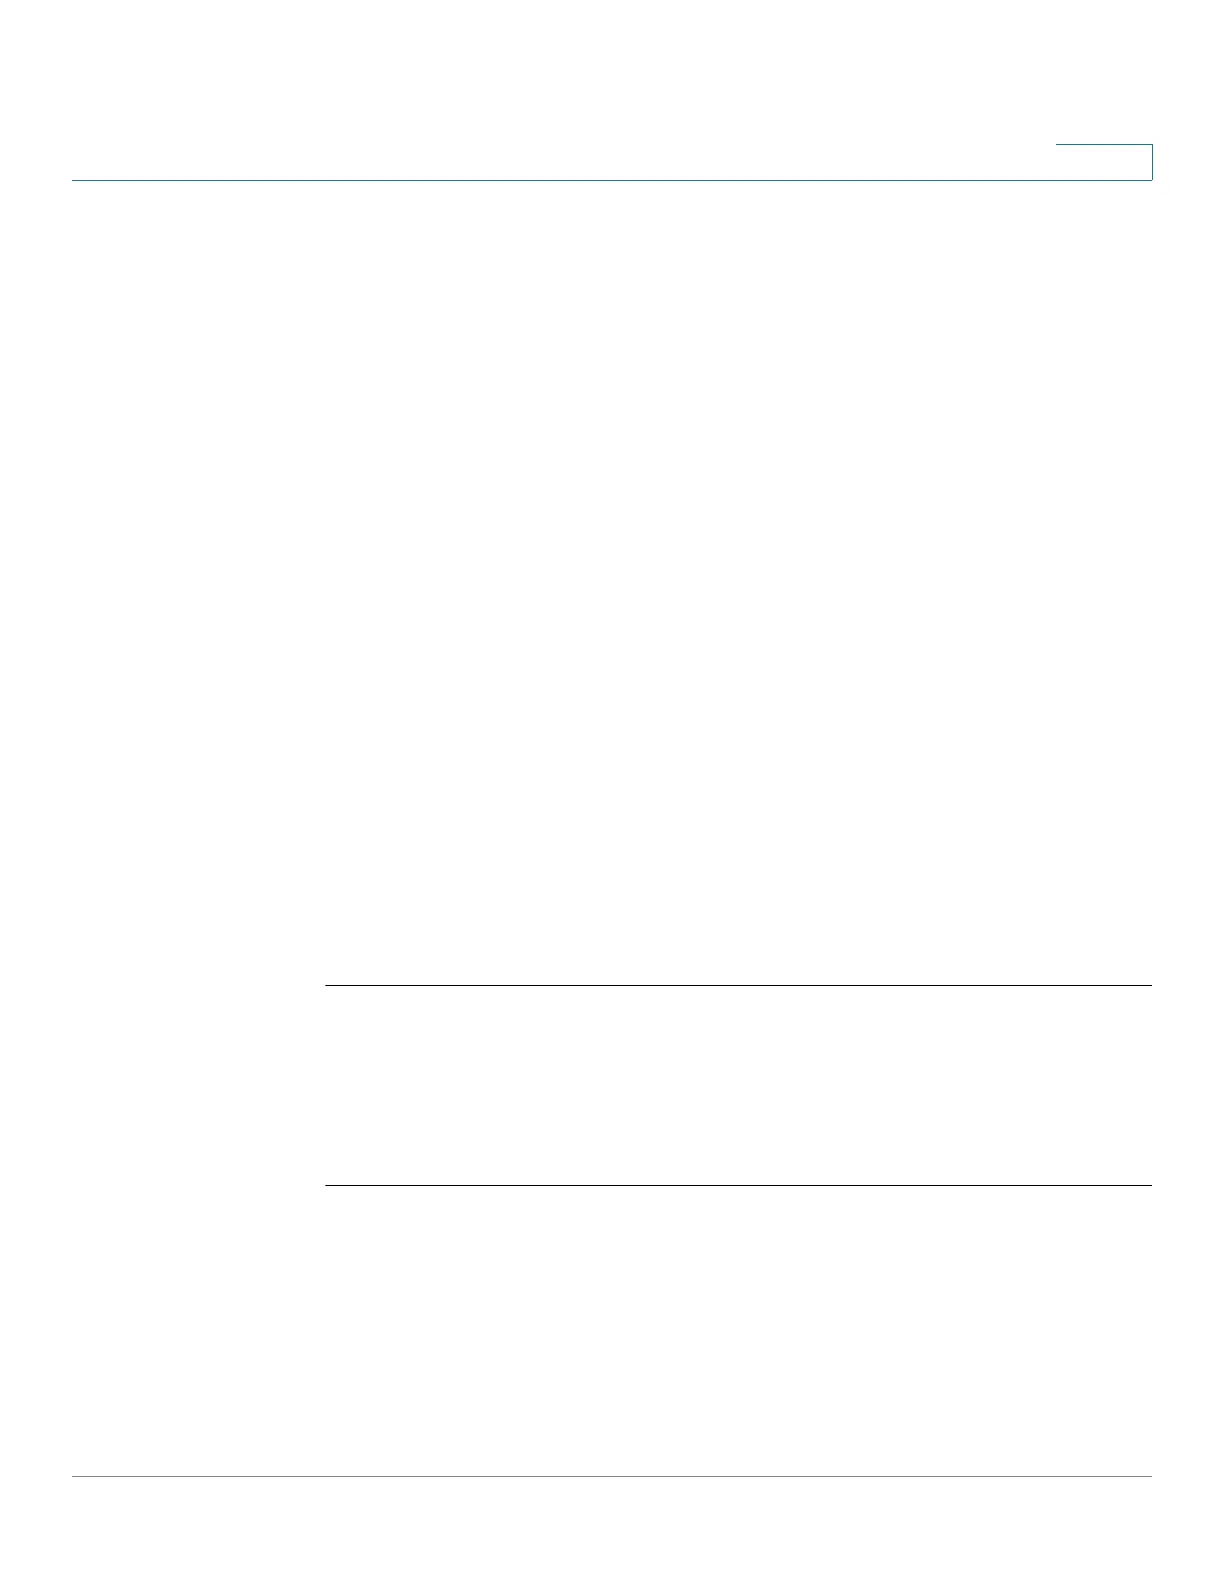Click blank area between the two black rules
Image resolution: width=1224 pixels, height=1584 pixels.
738,1086
